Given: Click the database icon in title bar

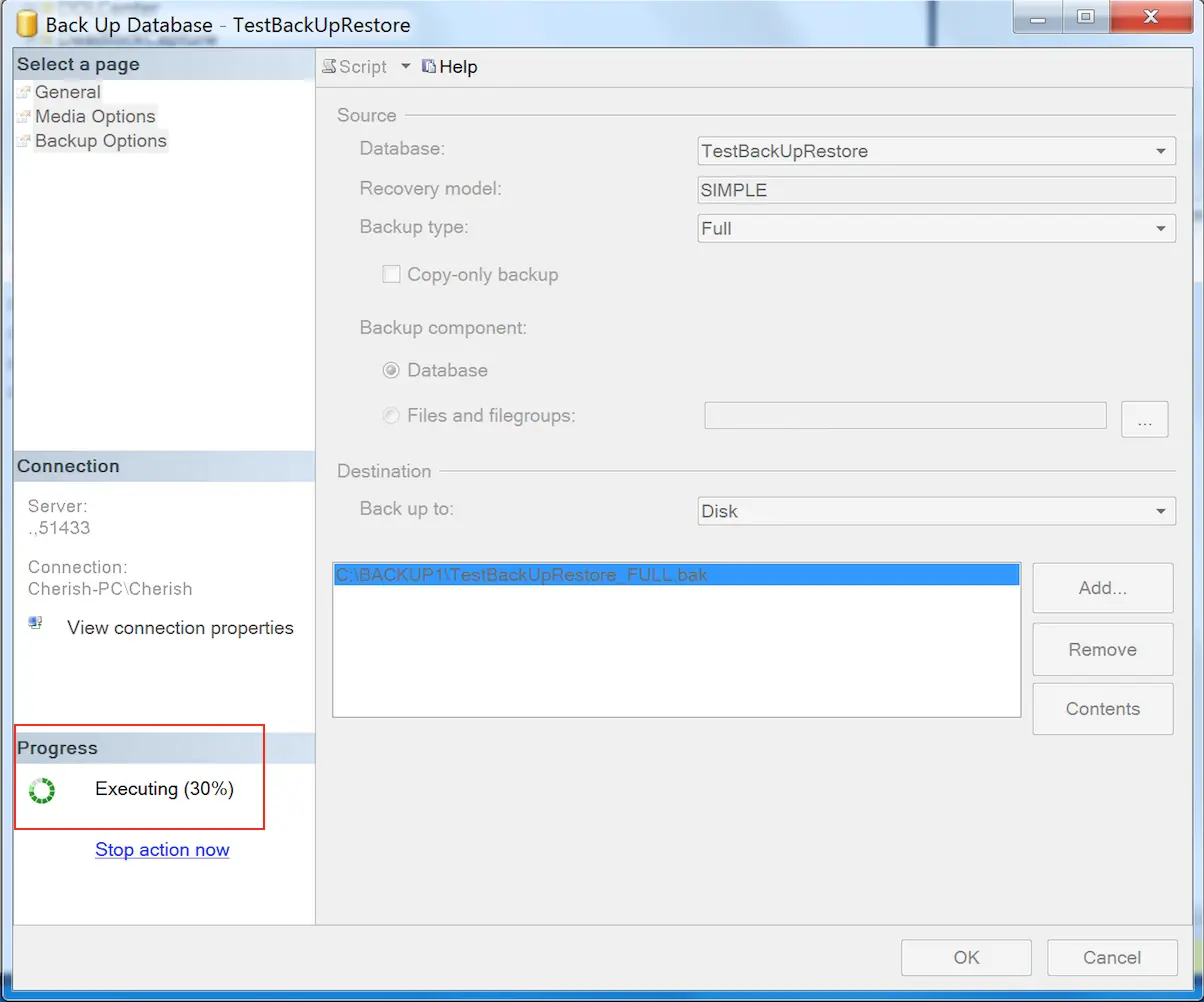Looking at the screenshot, I should pos(28,23).
